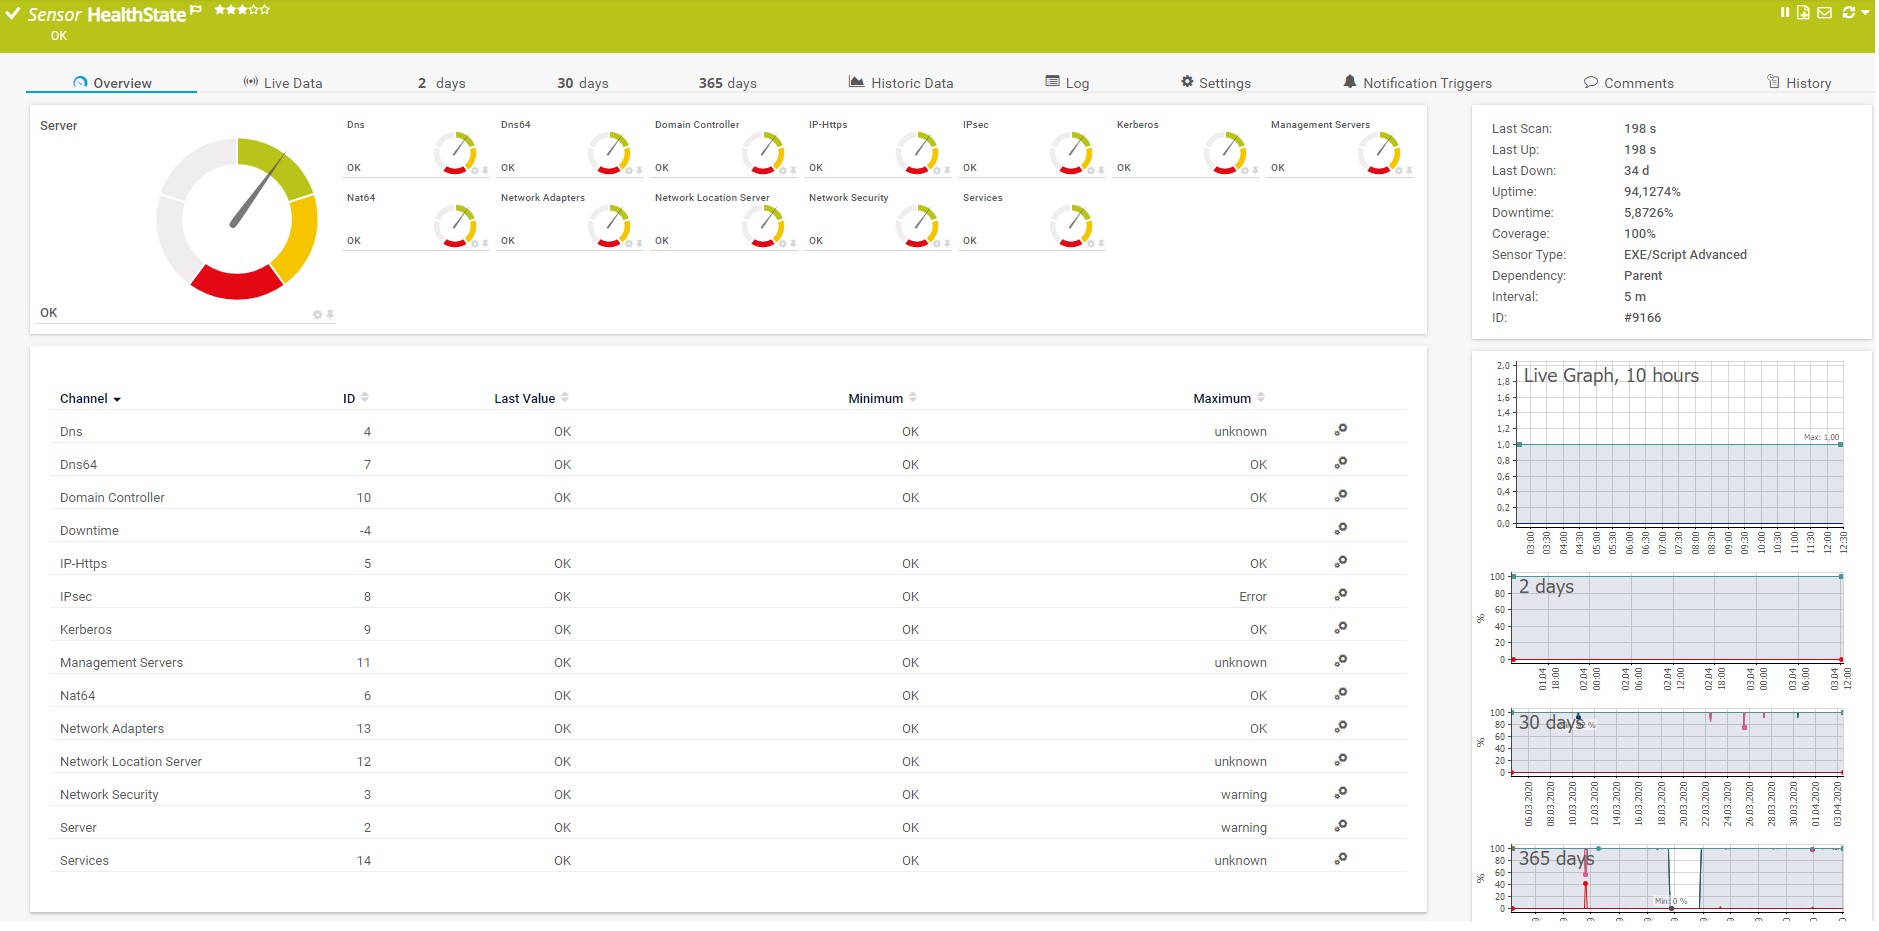The image size is (1879, 931).
Task: Click the priority flag next to HealthState
Action: click(x=196, y=10)
